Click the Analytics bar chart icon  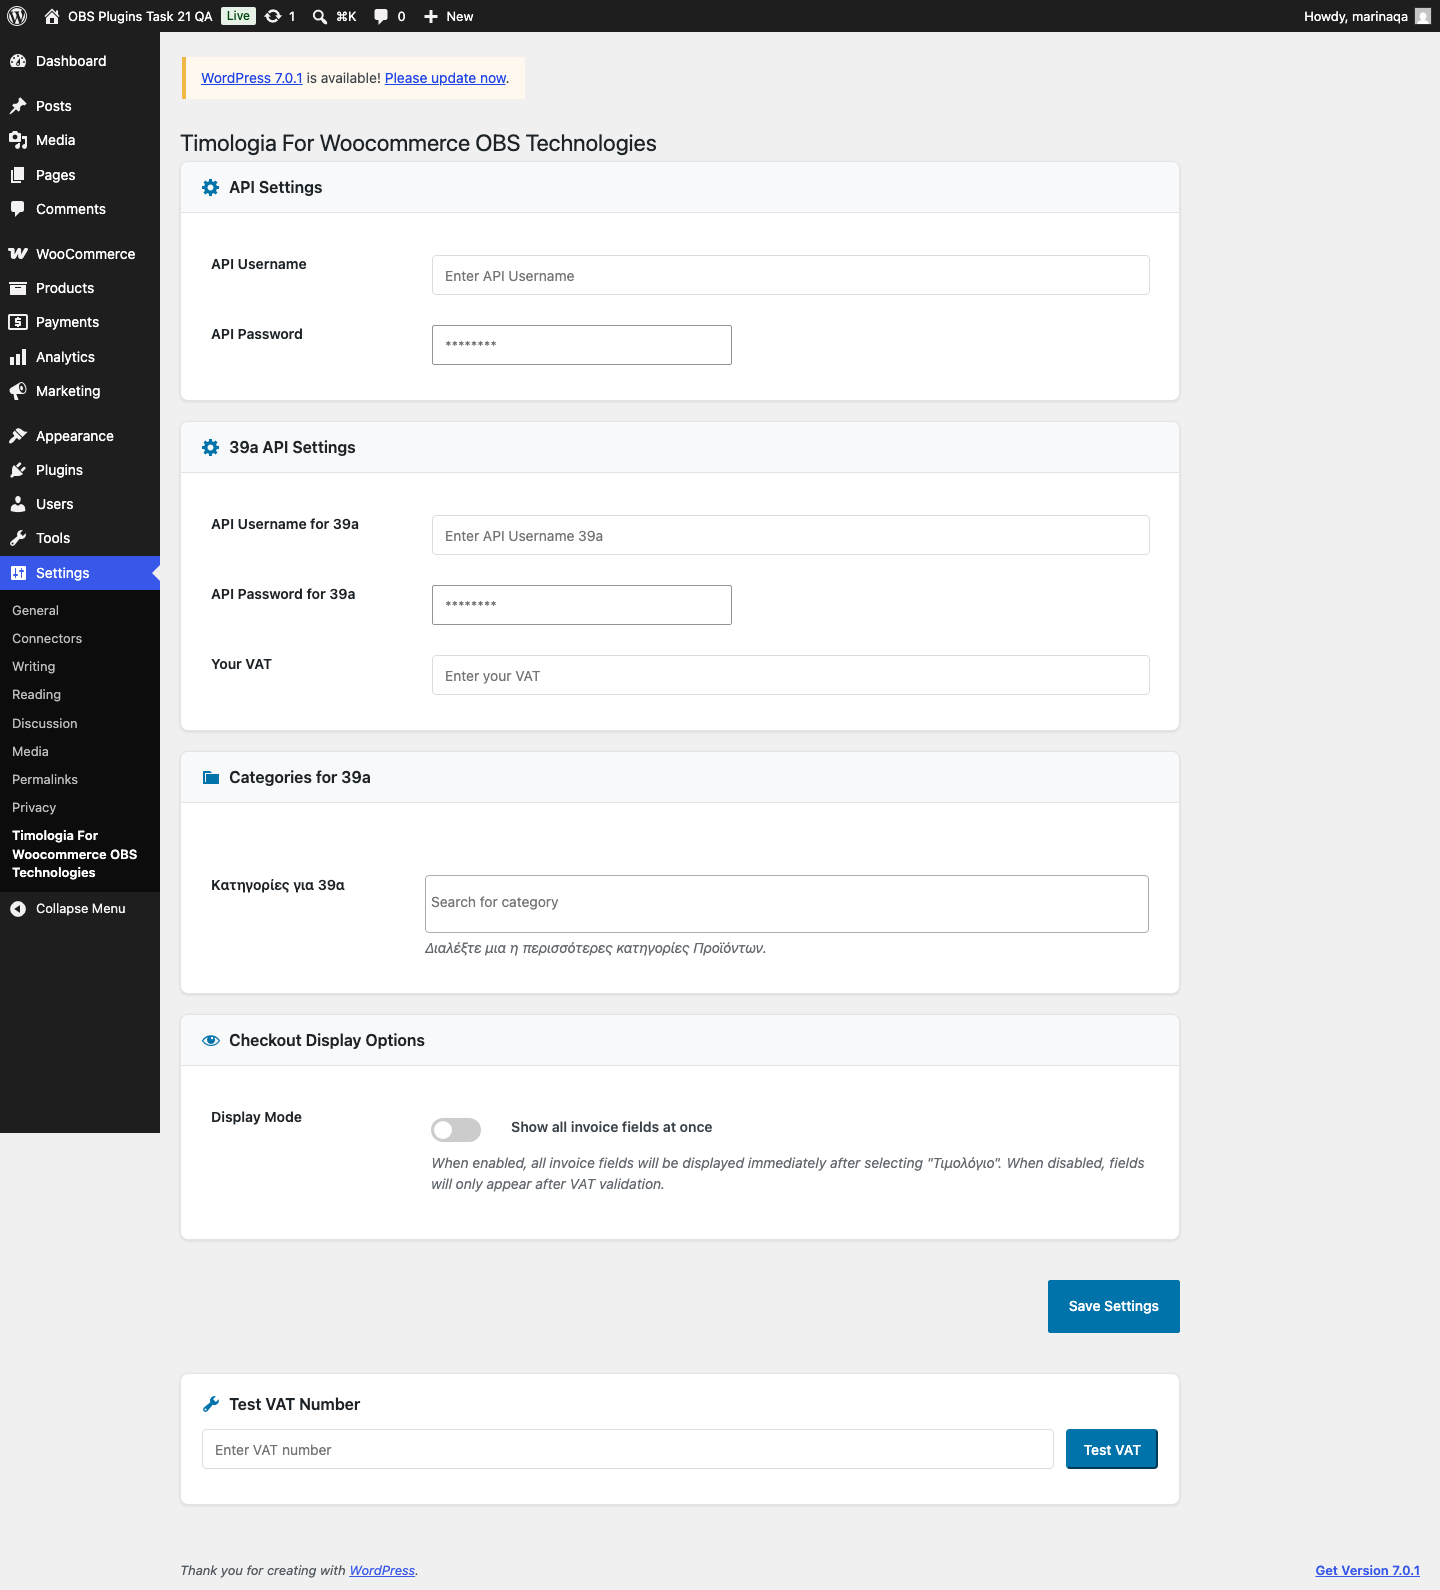(18, 357)
